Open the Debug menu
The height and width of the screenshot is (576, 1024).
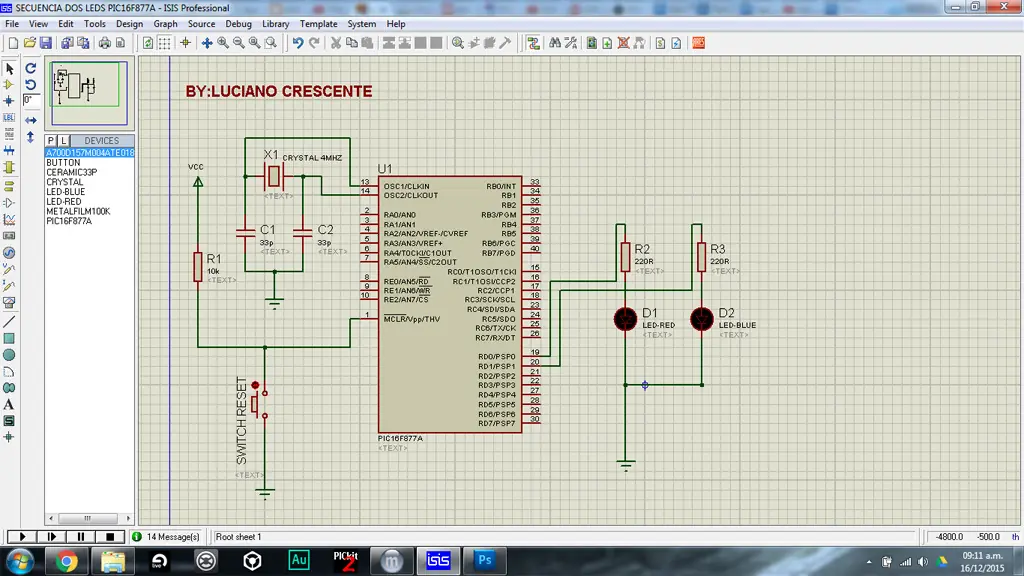238,24
